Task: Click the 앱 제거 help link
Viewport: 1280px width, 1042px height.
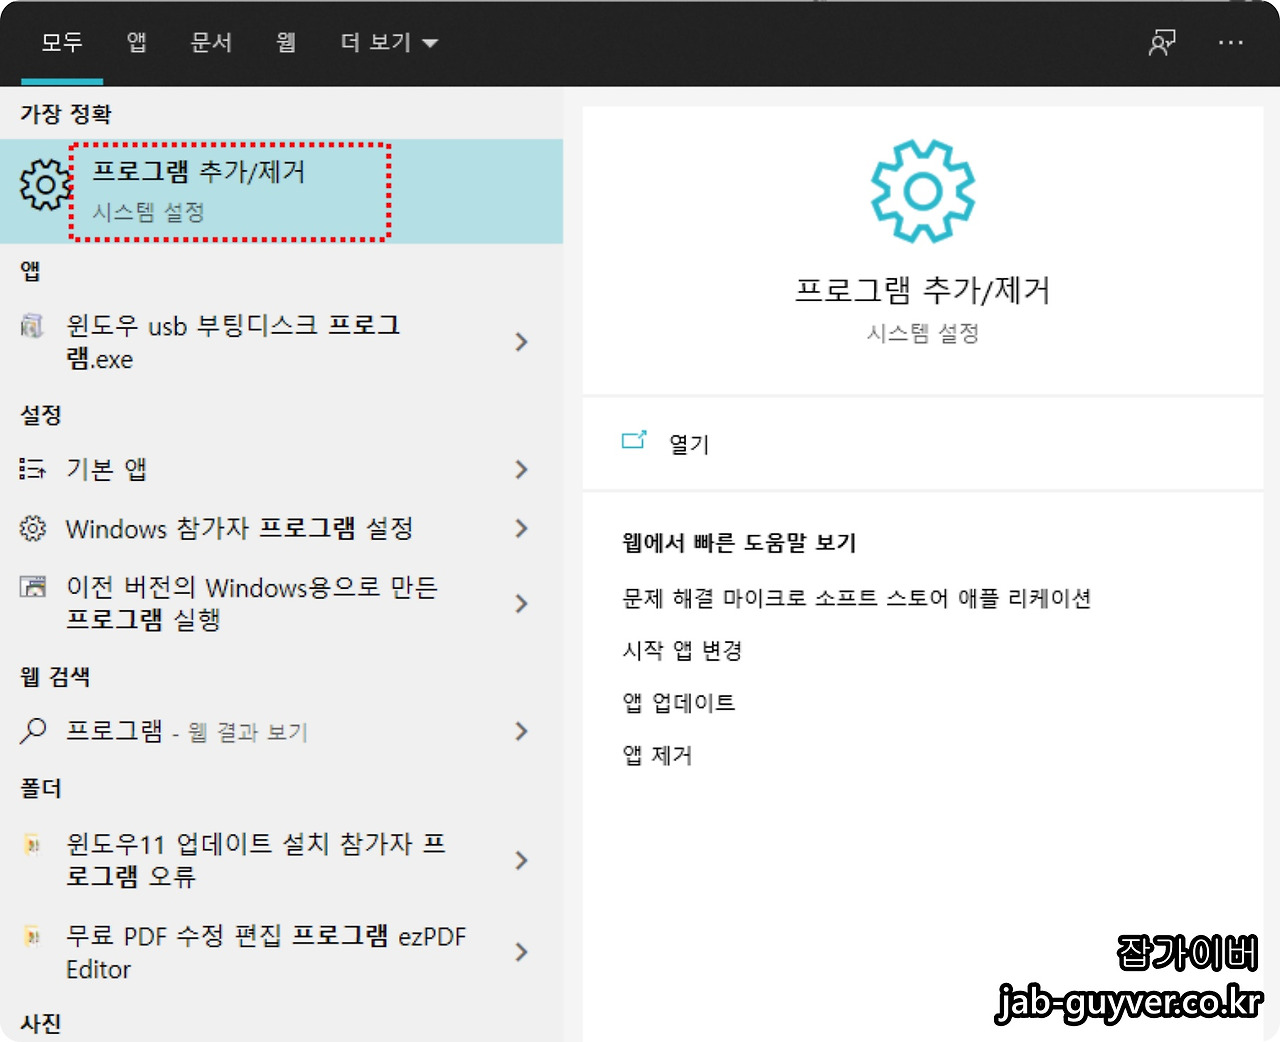Action: [657, 755]
